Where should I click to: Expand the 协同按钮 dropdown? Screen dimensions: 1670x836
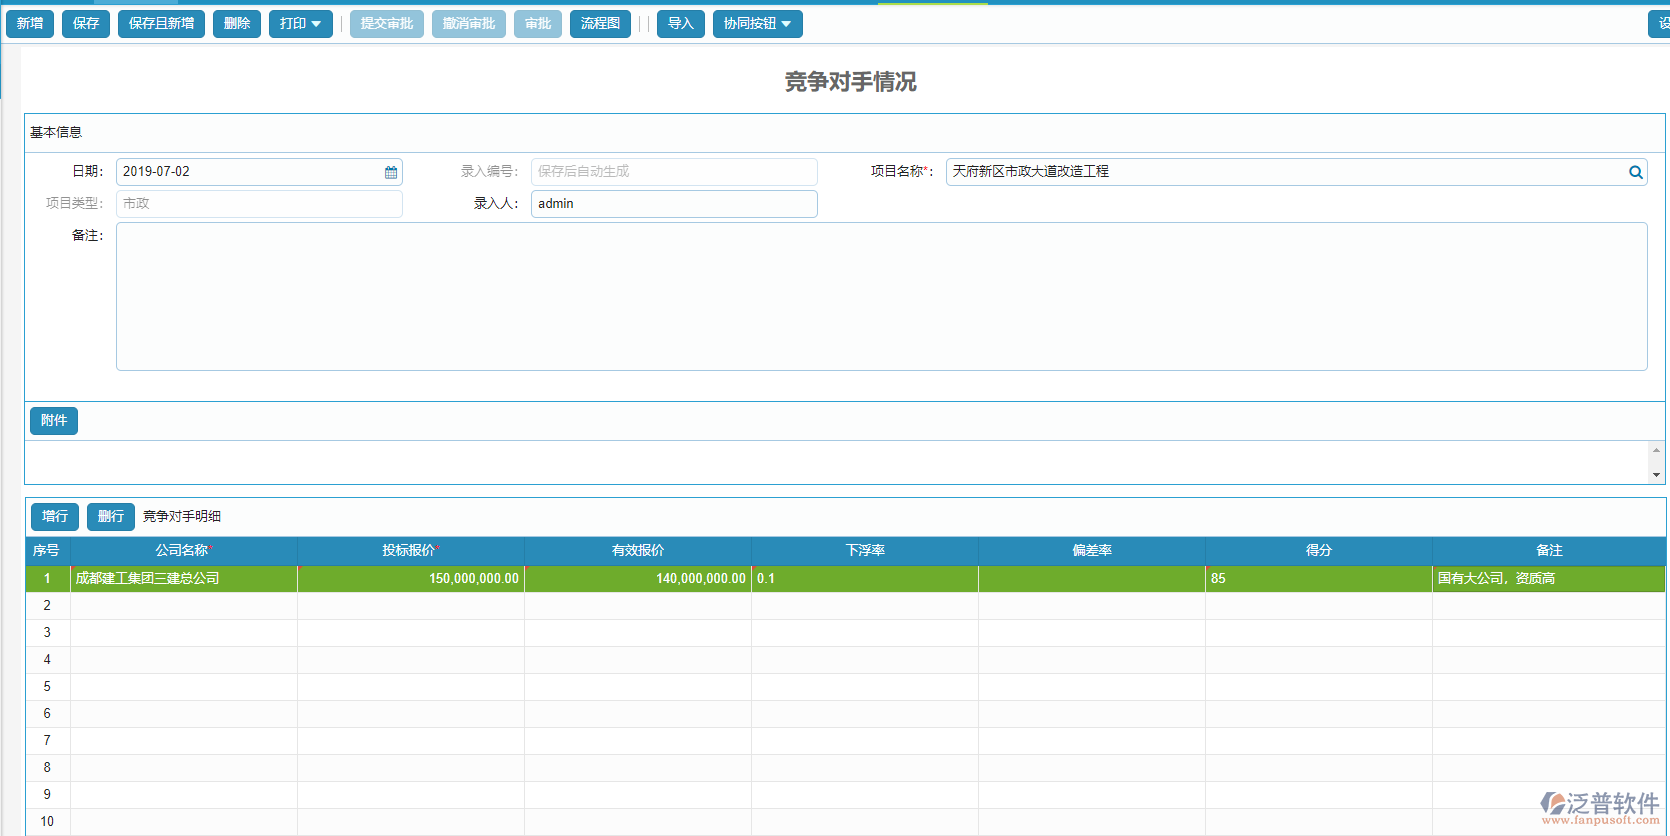[757, 24]
